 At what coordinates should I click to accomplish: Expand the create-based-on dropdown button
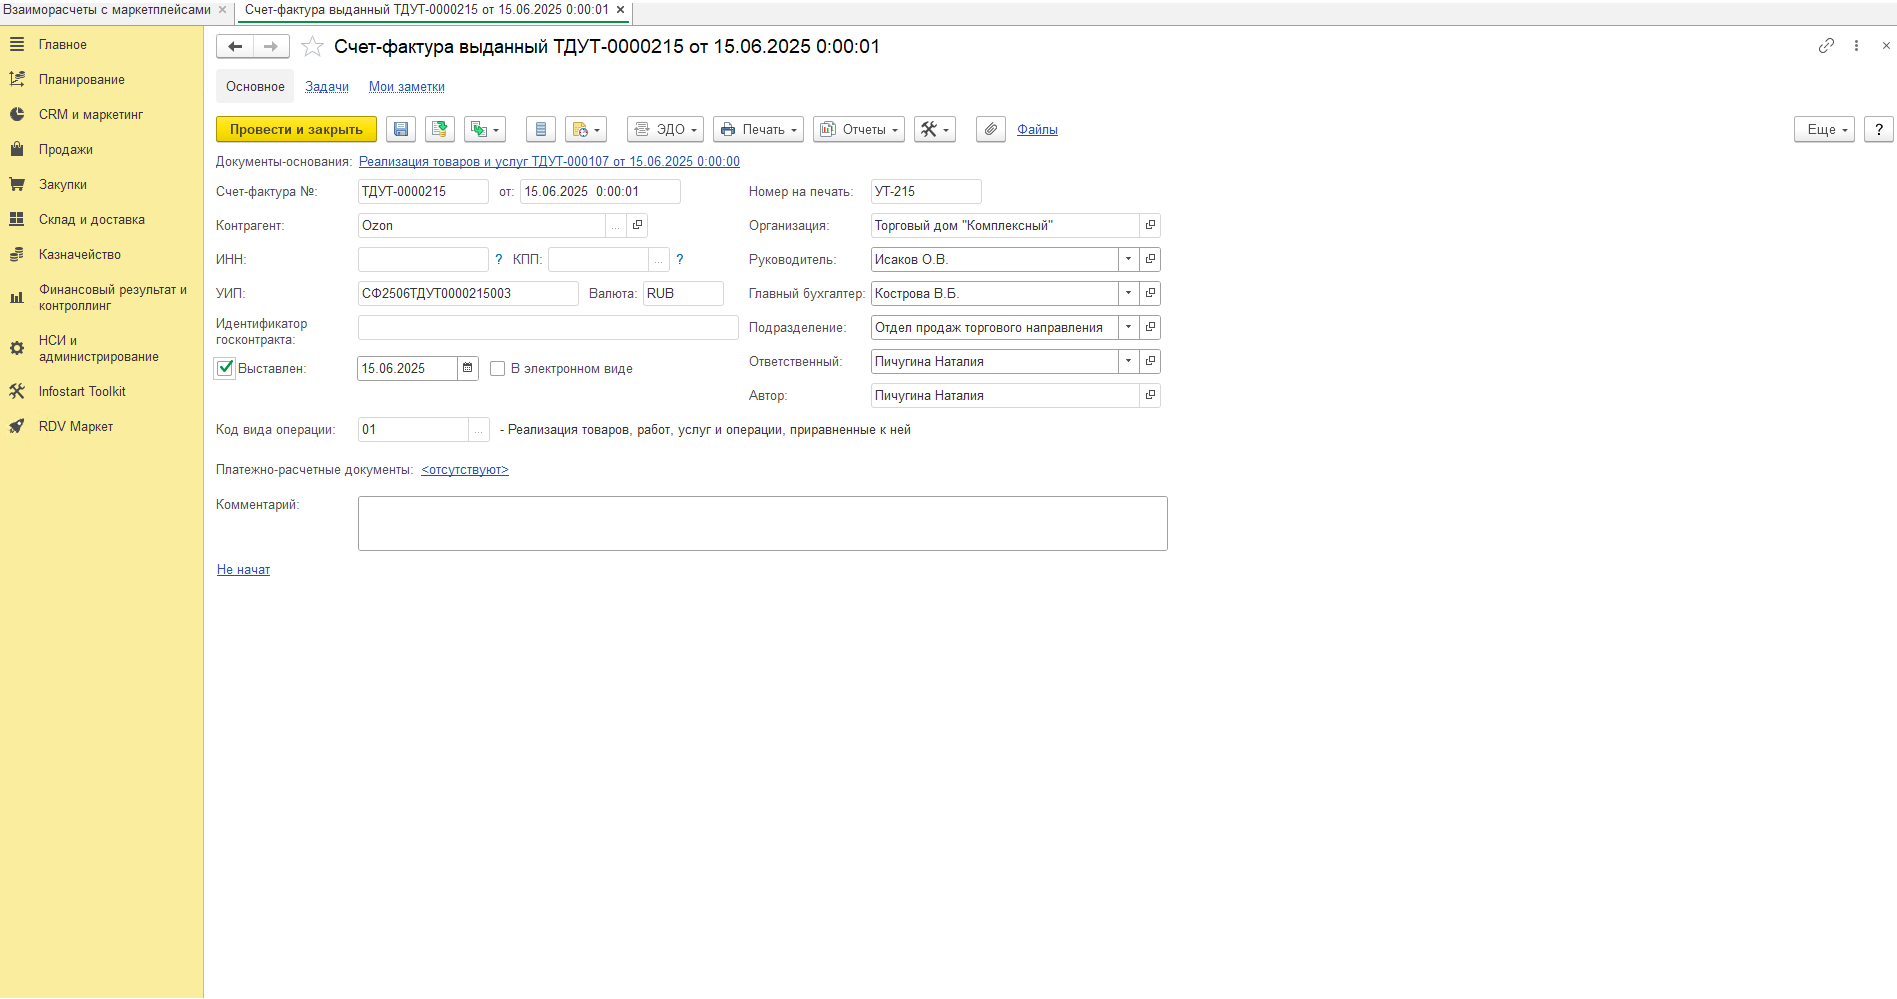point(485,129)
